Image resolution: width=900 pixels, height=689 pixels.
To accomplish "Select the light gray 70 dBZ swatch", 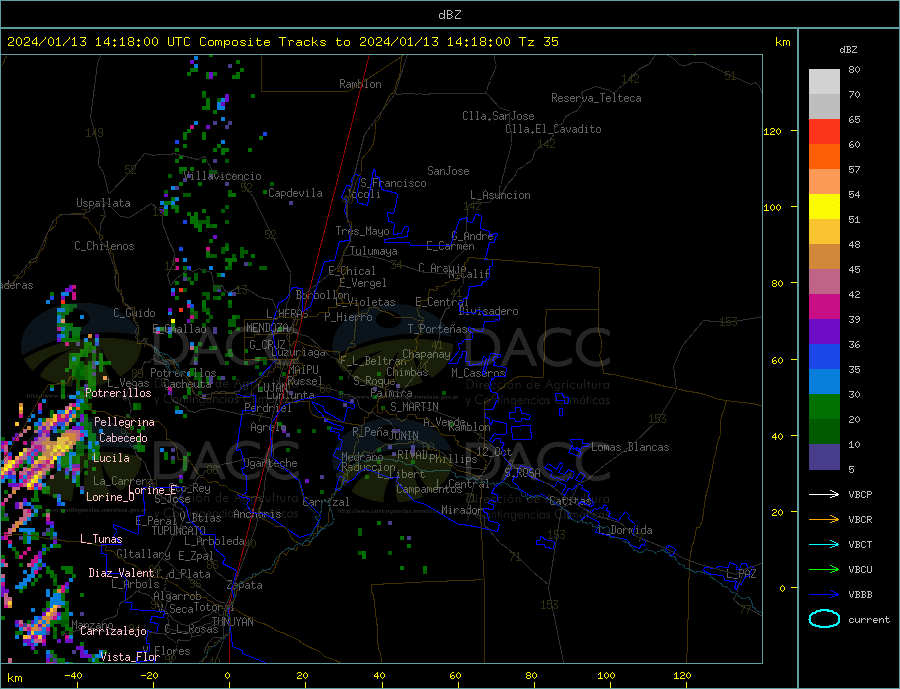I will click(x=824, y=82).
